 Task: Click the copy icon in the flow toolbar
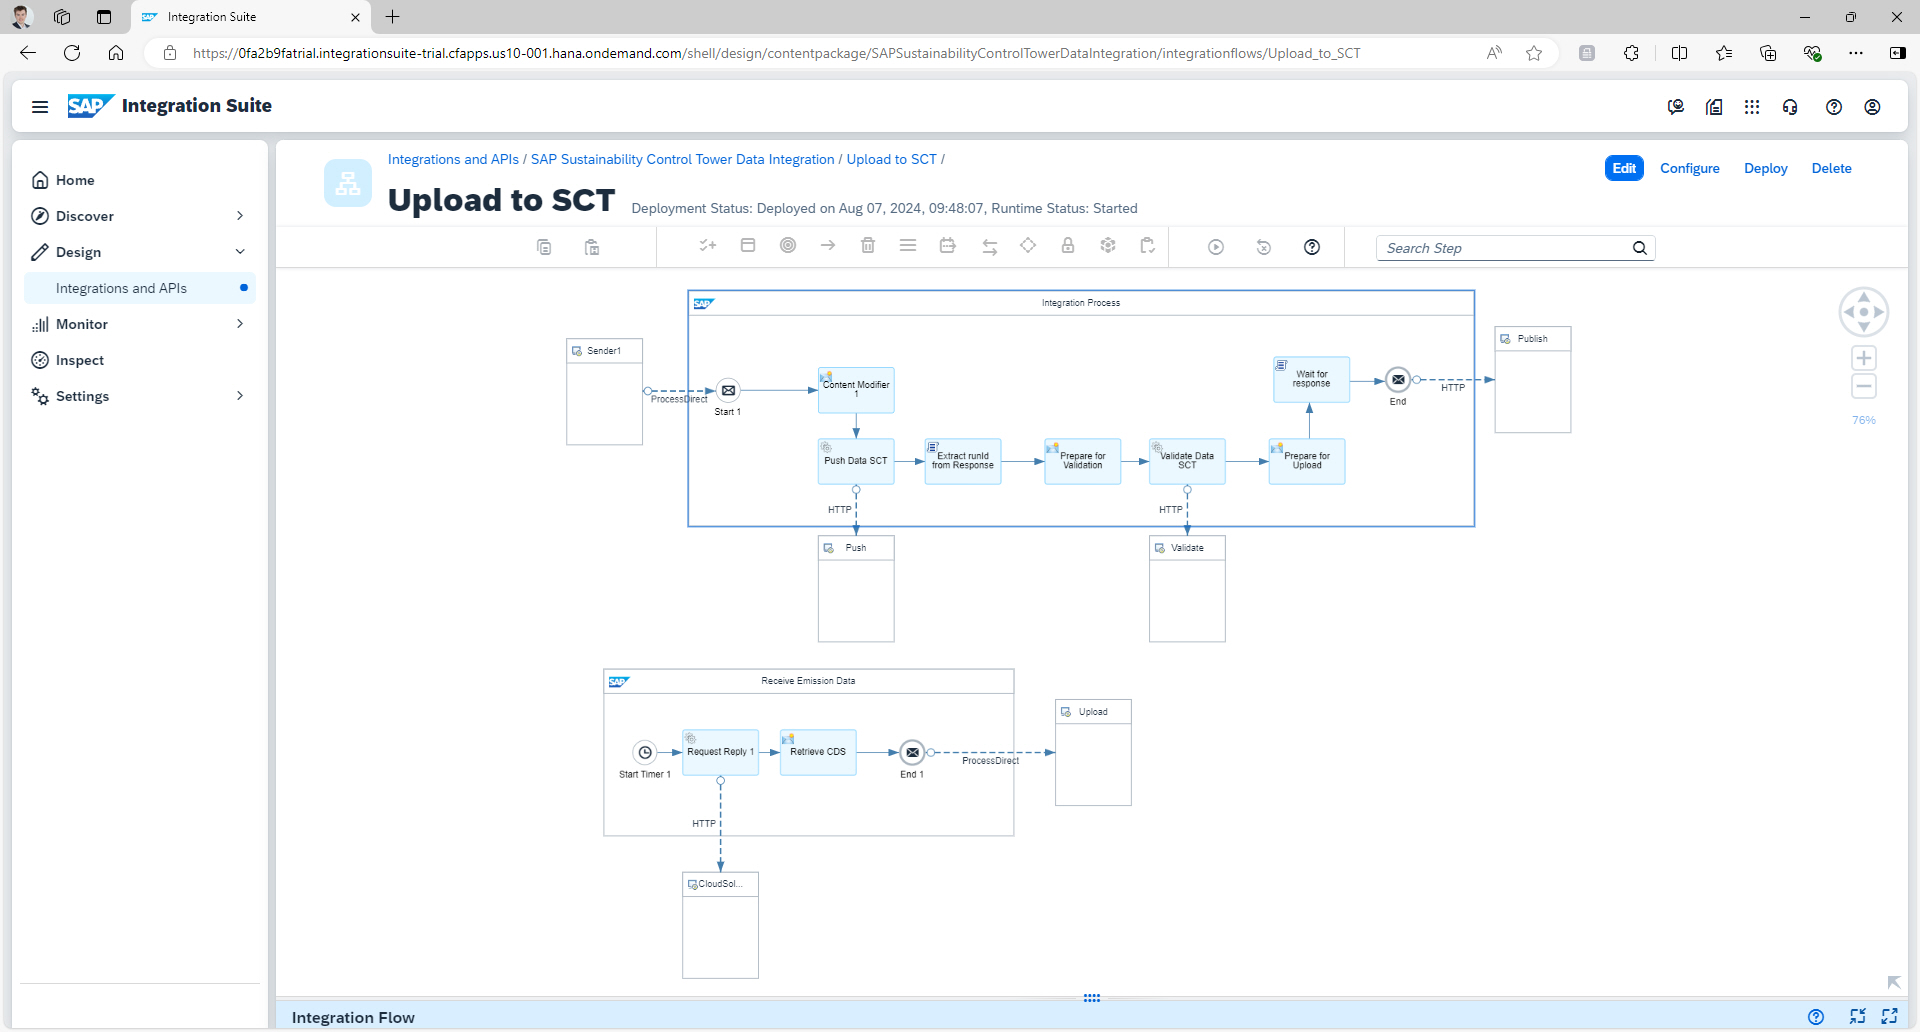[545, 246]
